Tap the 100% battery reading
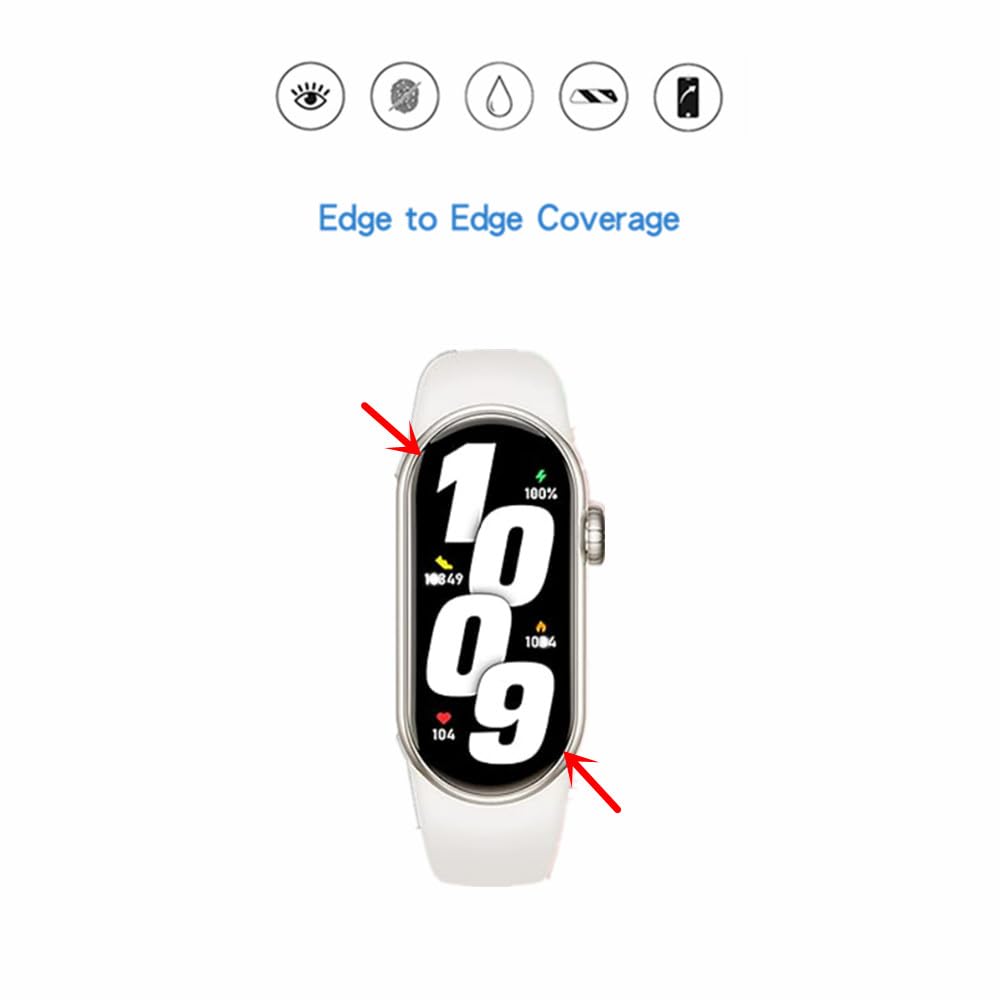 (x=541, y=494)
